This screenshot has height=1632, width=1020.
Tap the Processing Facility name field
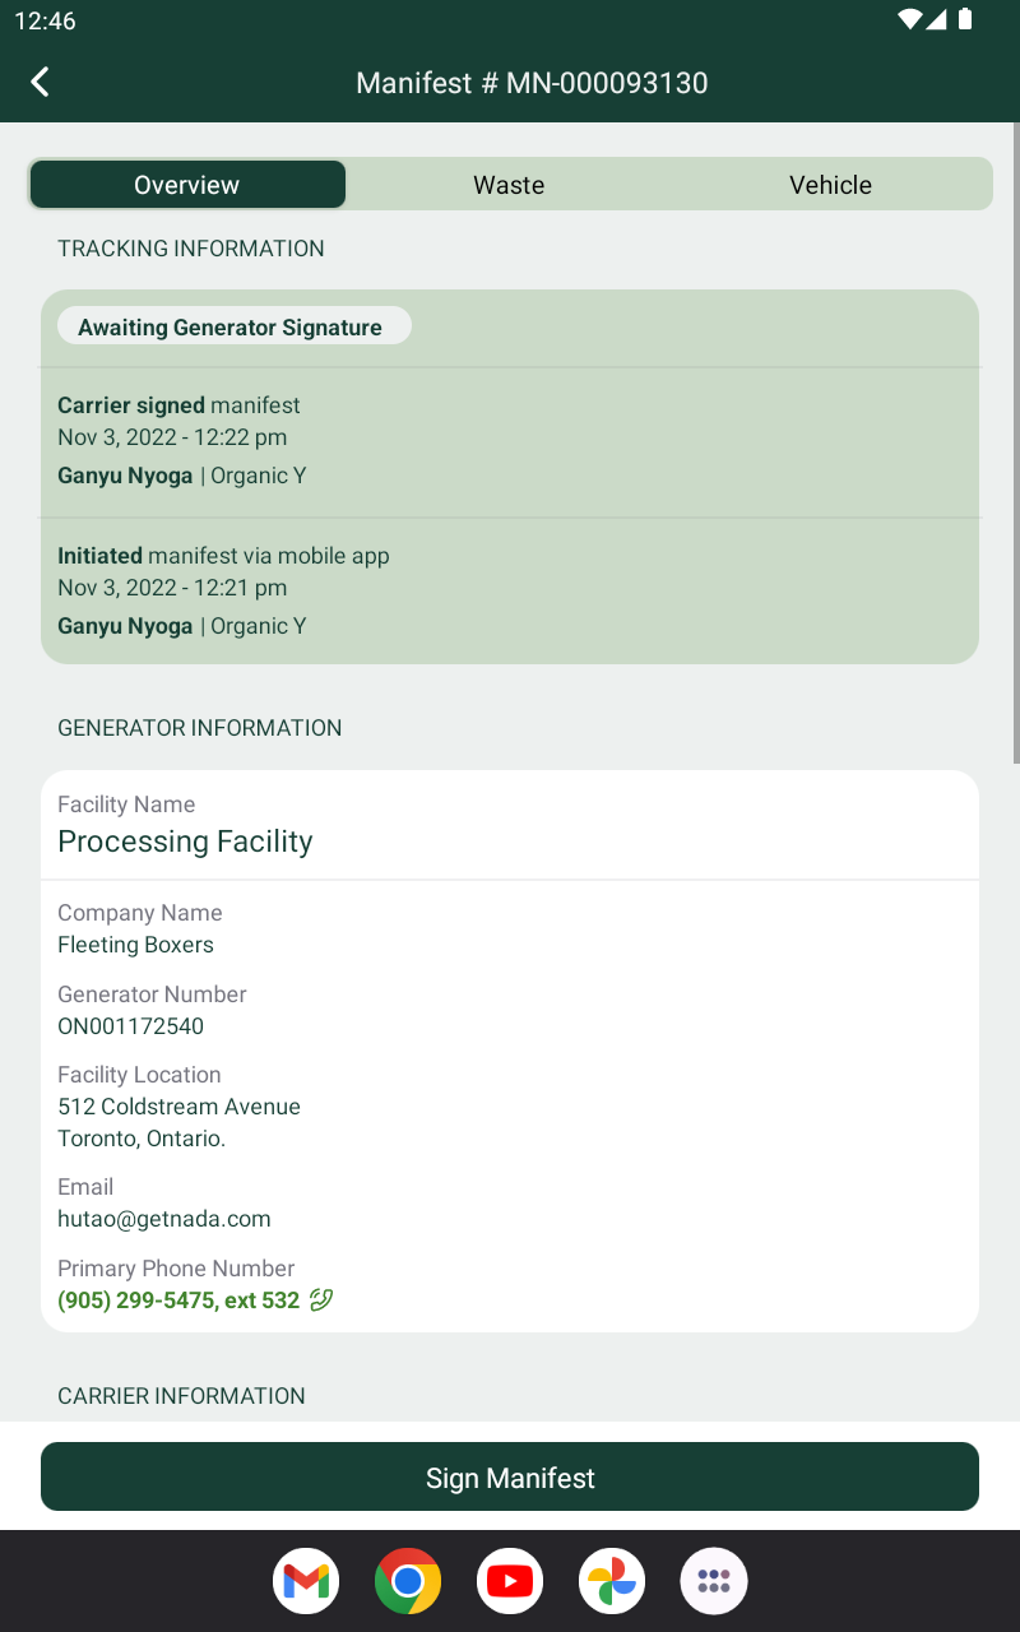click(186, 841)
